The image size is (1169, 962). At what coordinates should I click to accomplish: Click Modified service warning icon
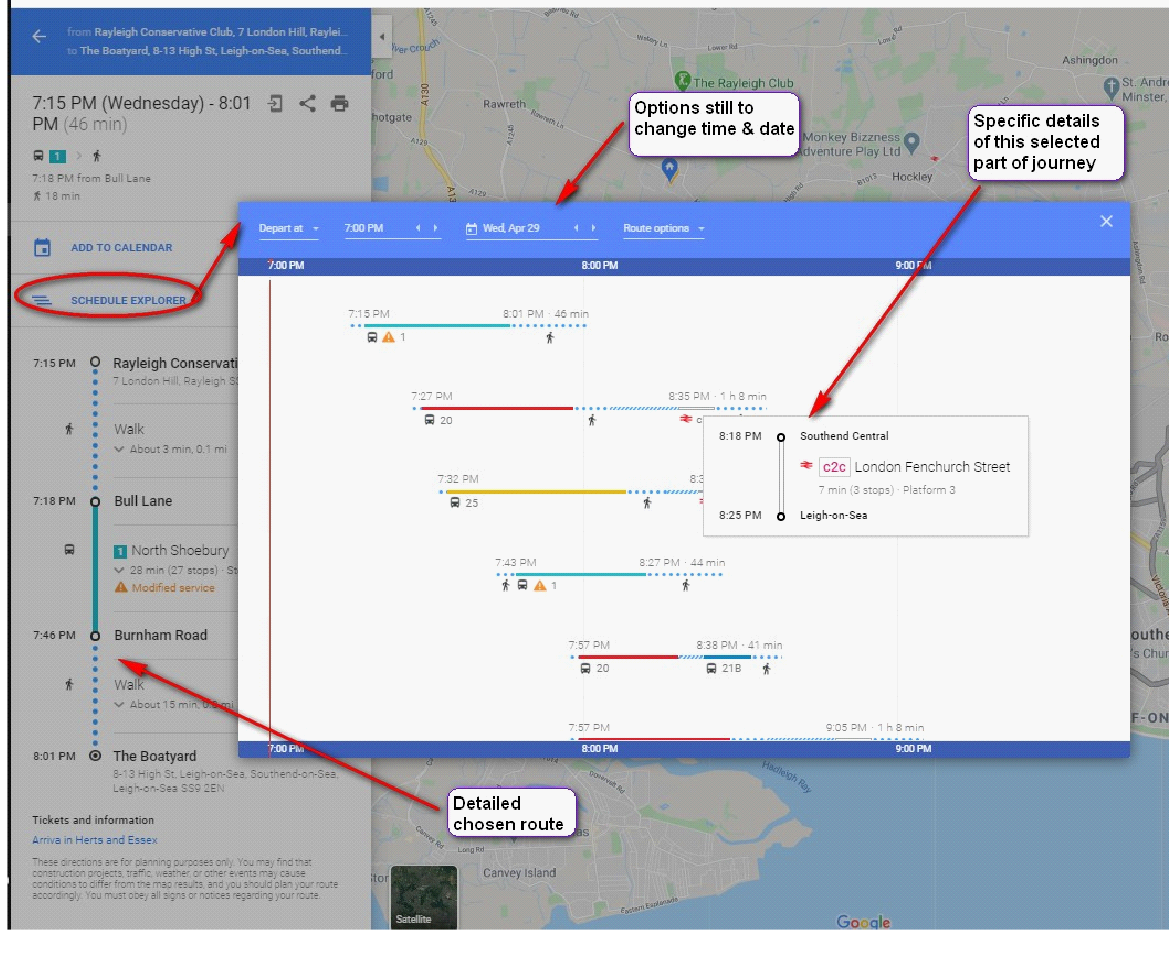coord(121,588)
